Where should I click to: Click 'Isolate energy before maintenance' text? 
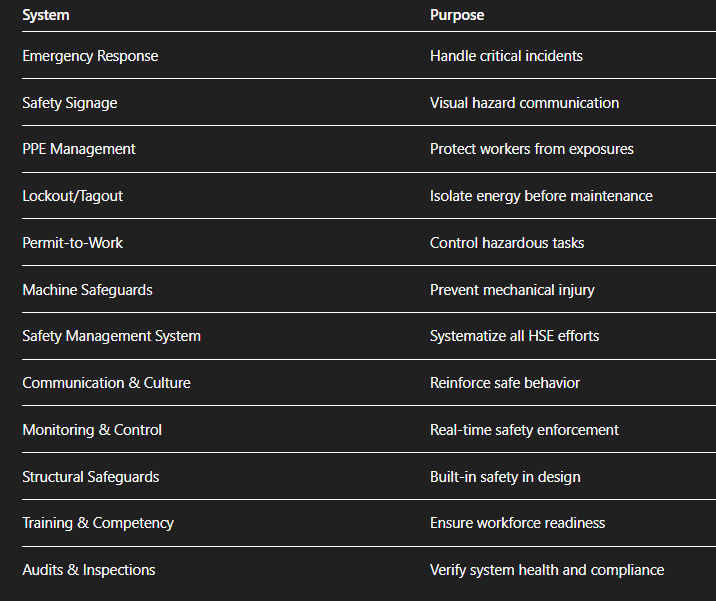pyautogui.click(x=541, y=196)
